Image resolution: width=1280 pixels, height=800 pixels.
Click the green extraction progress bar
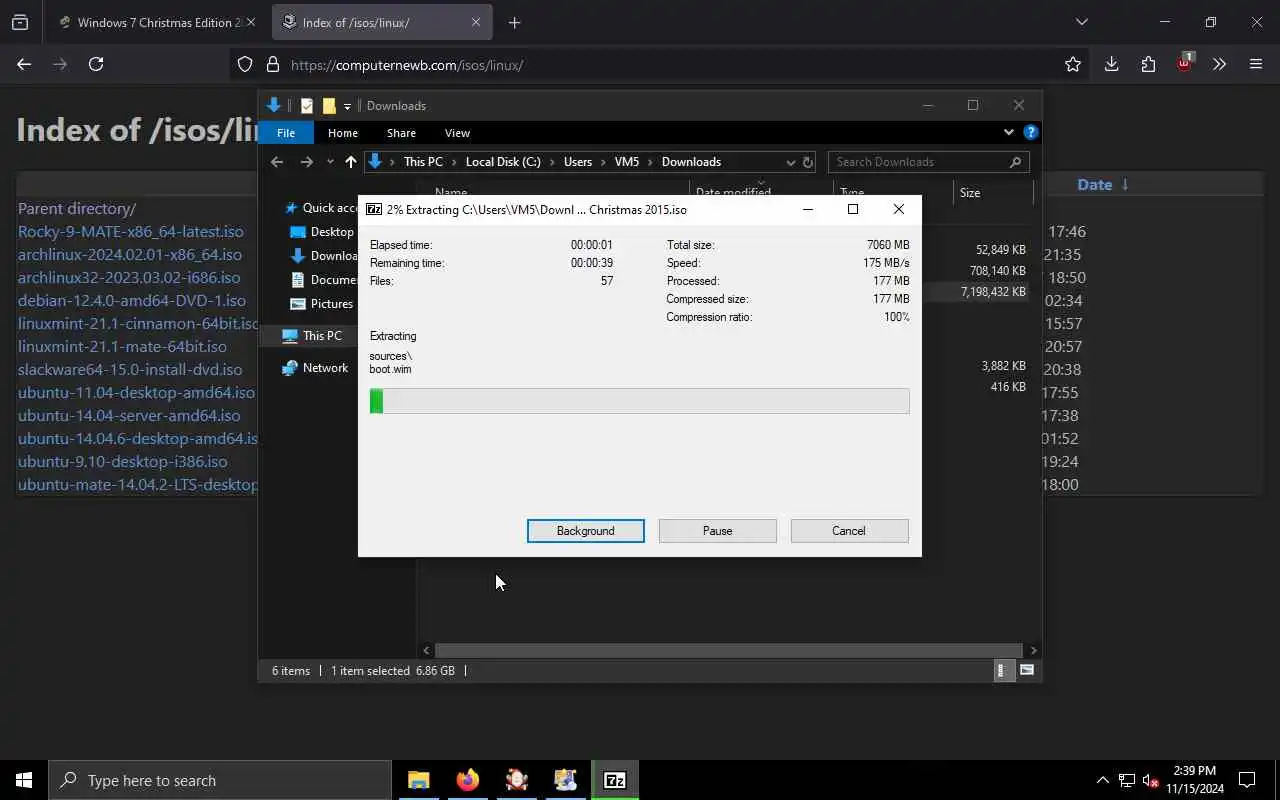coord(640,401)
